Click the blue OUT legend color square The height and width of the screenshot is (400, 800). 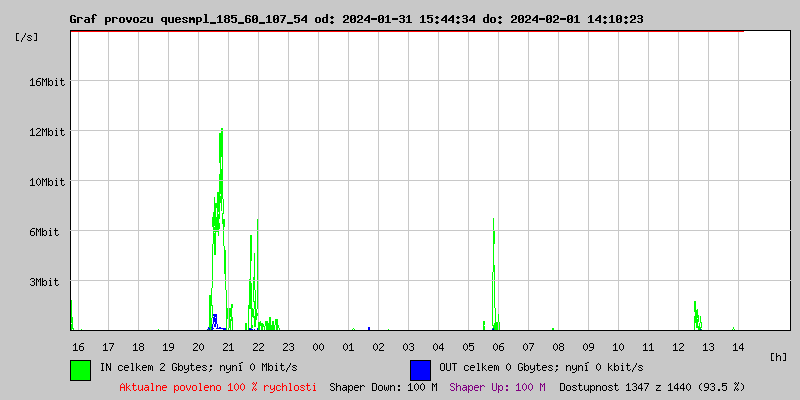420,369
